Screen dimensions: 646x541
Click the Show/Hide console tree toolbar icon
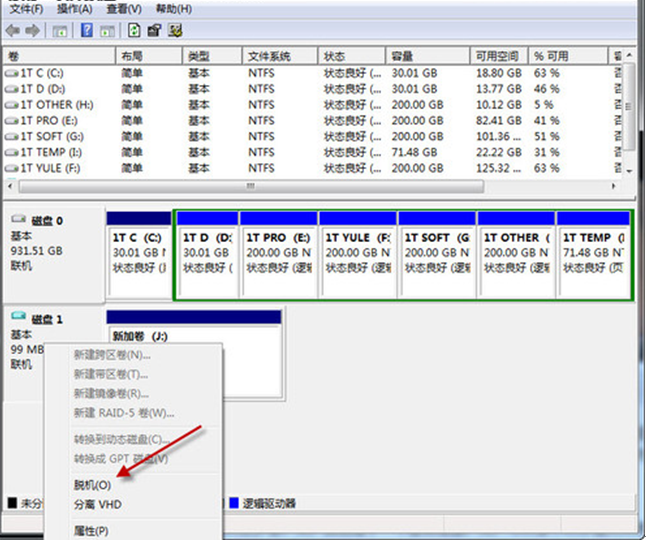coord(62,31)
